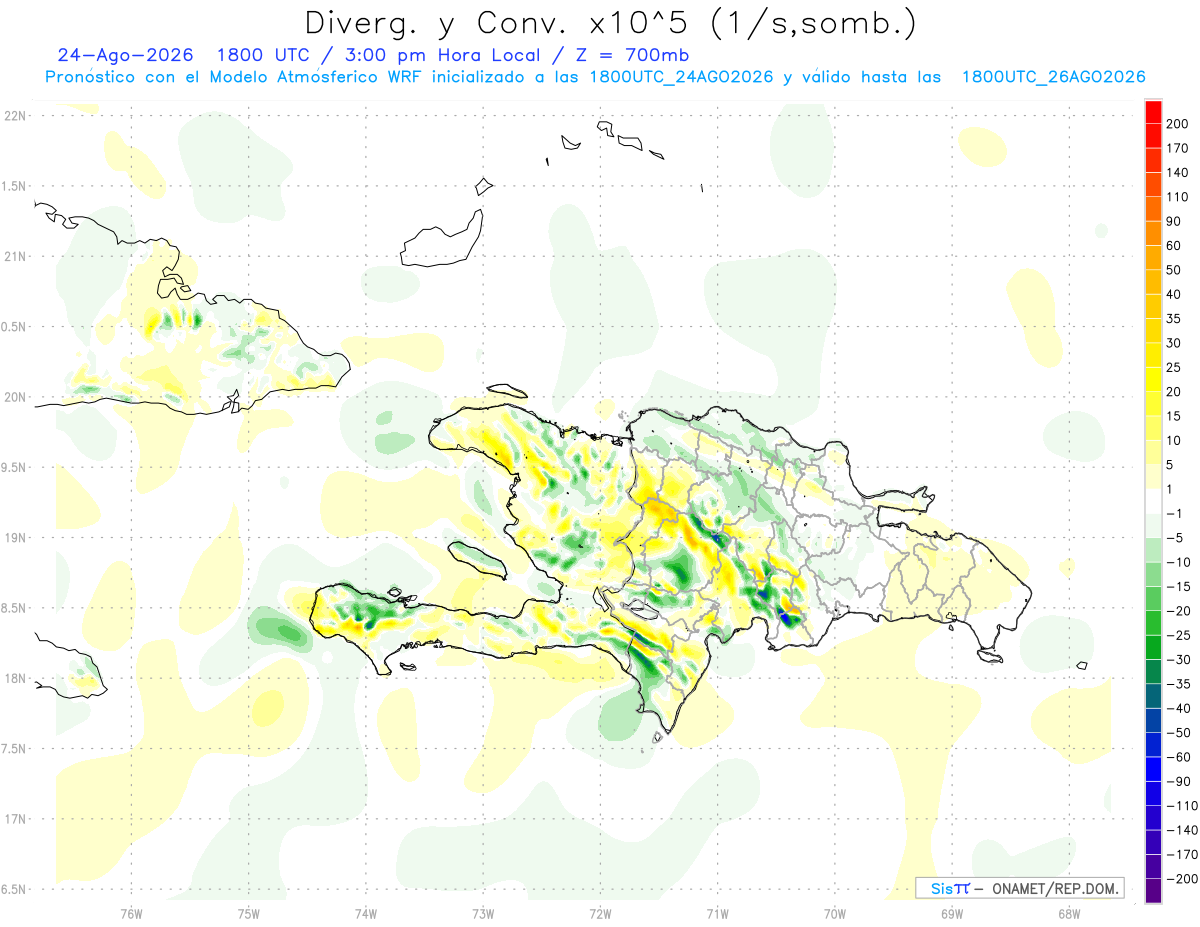This screenshot has height=927, width=1200.
Task: Click the "17N" latitude label
Action: 15,819
